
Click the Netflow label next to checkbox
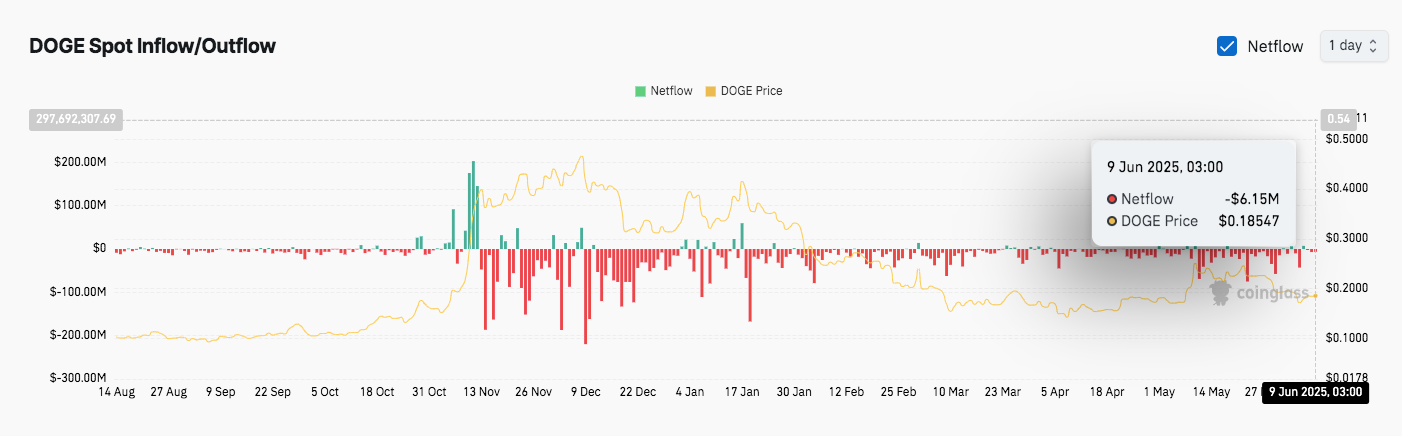tap(1275, 46)
